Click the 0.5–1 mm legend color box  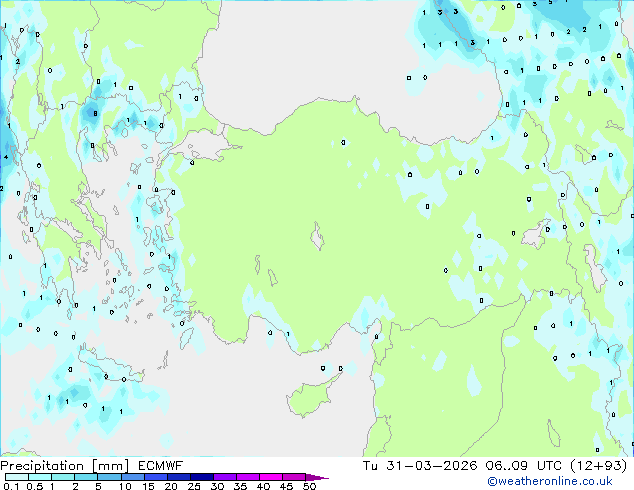(40, 477)
